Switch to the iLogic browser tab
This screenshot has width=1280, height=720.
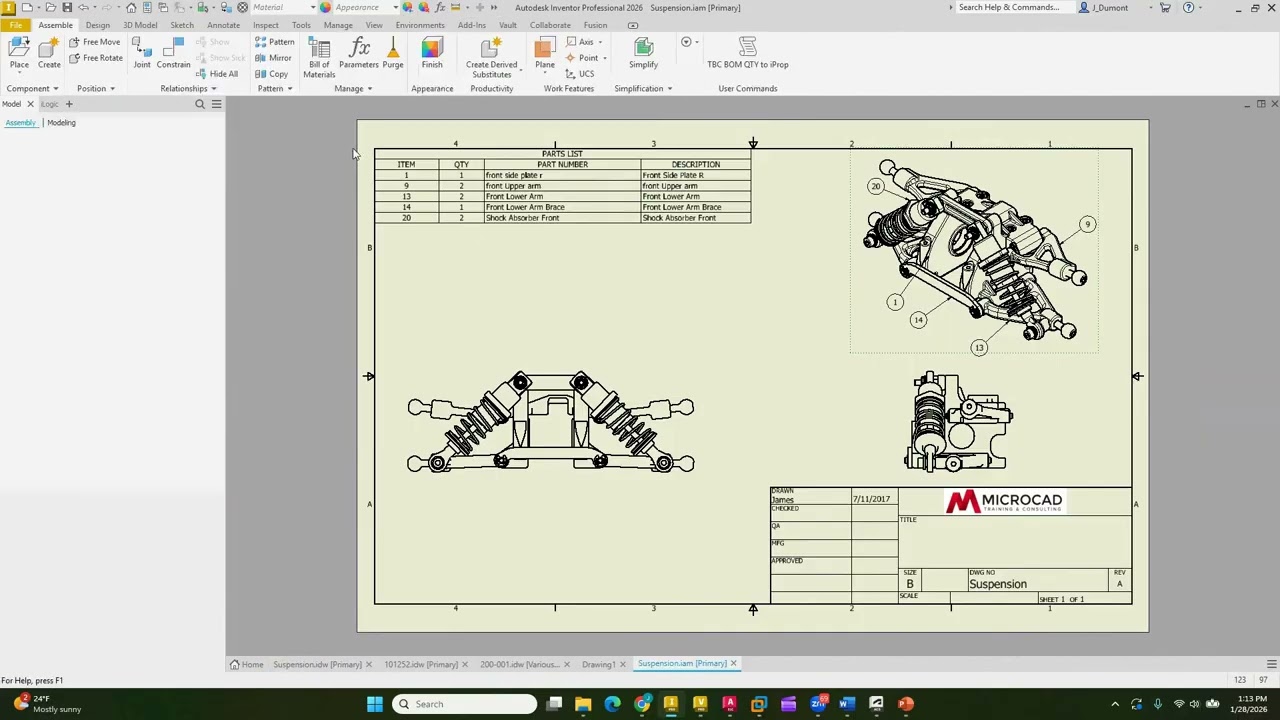pos(49,104)
